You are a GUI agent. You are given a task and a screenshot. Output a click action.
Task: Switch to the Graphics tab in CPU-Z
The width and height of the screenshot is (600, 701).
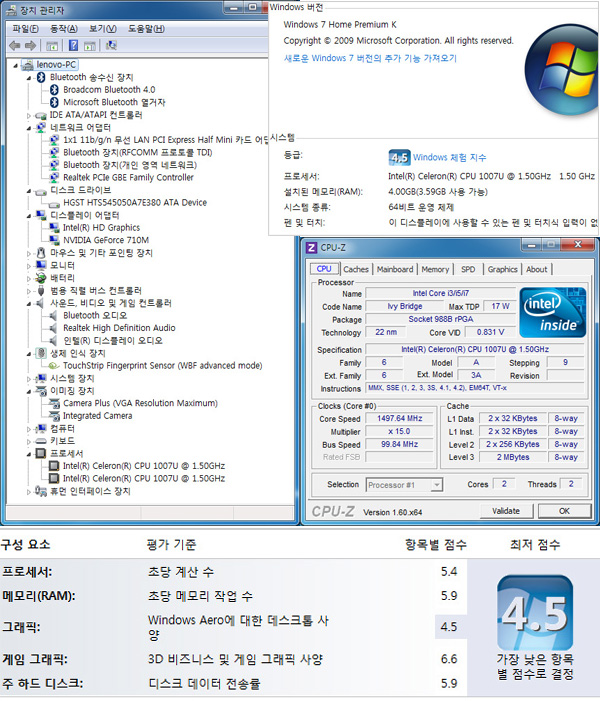point(503,269)
